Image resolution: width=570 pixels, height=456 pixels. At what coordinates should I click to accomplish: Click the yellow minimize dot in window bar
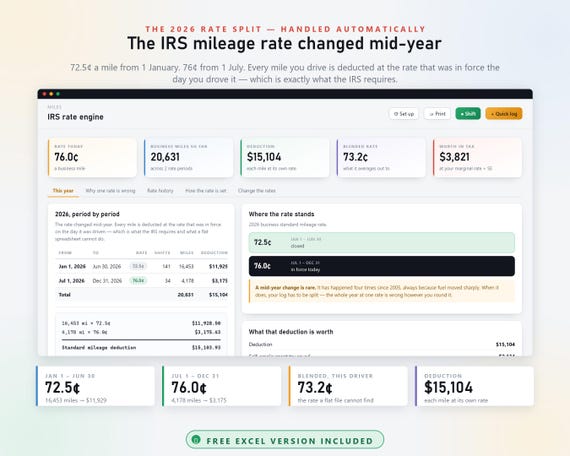tap(51, 94)
